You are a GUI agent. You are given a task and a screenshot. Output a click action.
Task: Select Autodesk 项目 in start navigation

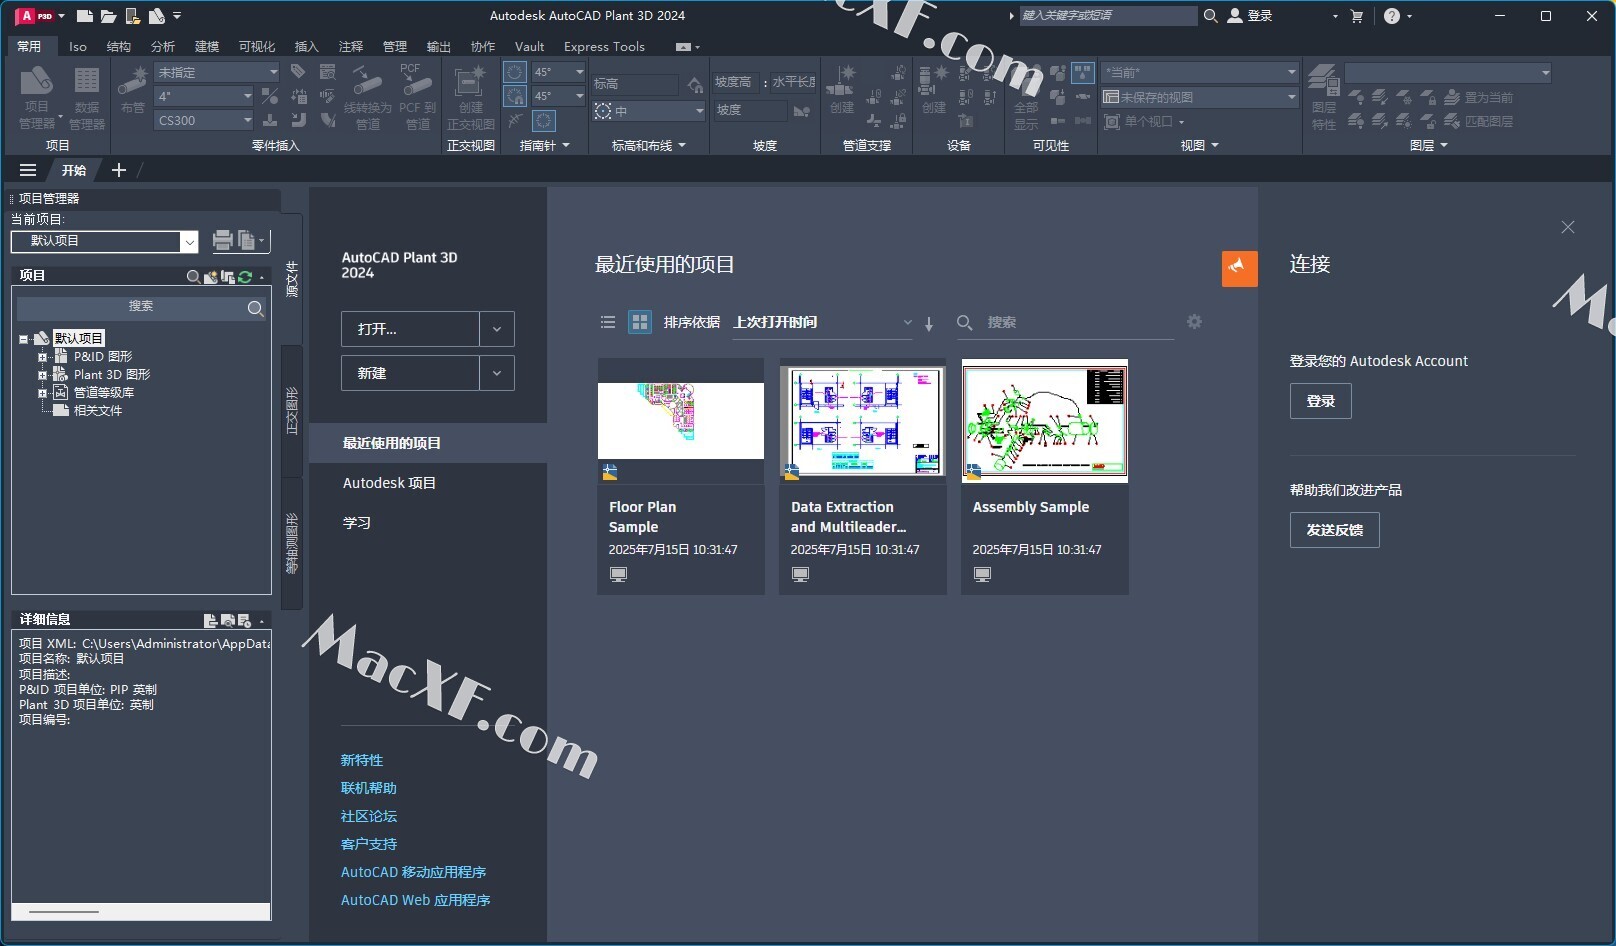pyautogui.click(x=389, y=483)
